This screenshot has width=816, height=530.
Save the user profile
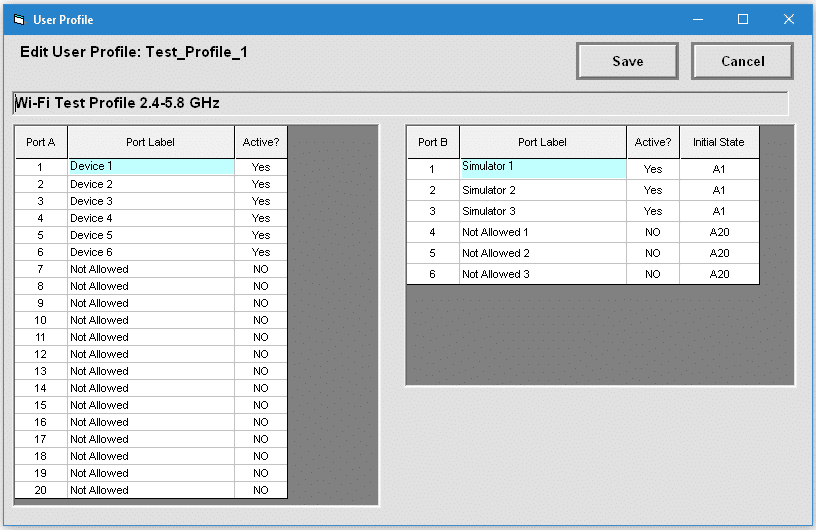tap(627, 61)
